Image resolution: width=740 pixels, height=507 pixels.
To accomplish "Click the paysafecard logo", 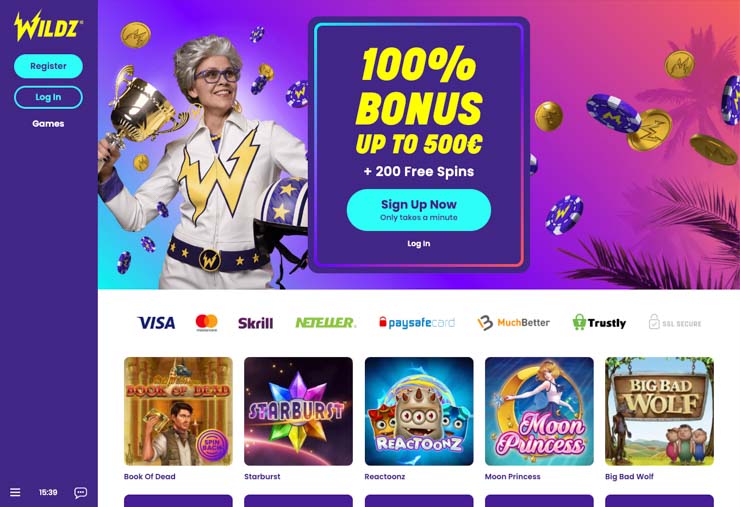I will point(417,323).
